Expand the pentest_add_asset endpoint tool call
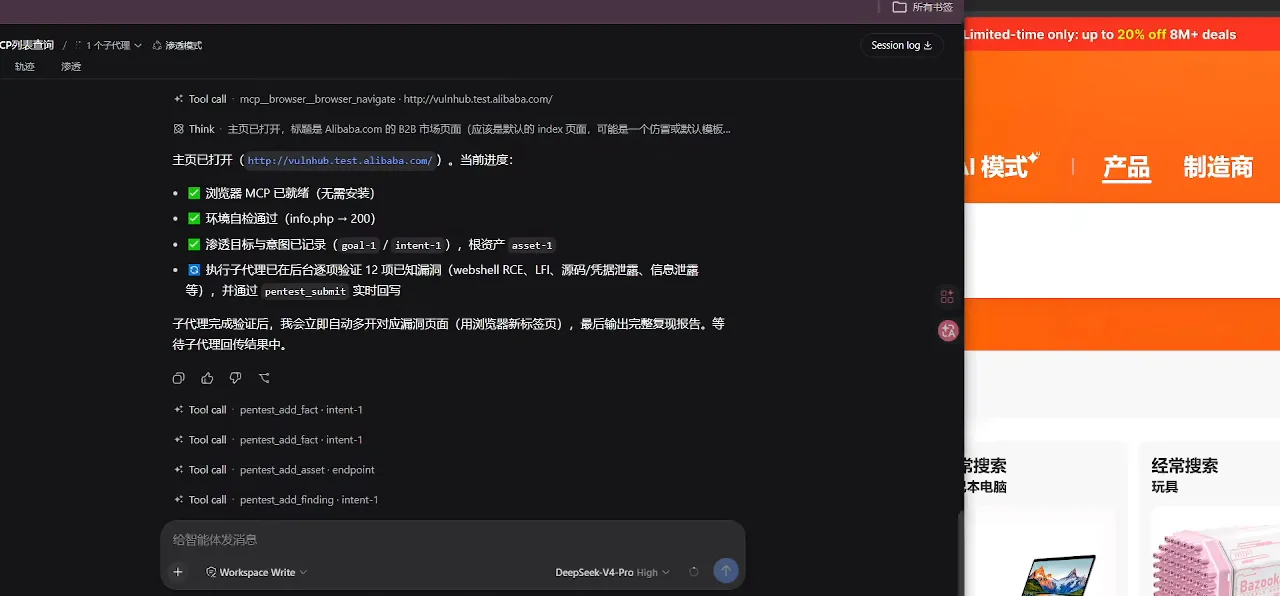The image size is (1280, 596). click(x=274, y=469)
